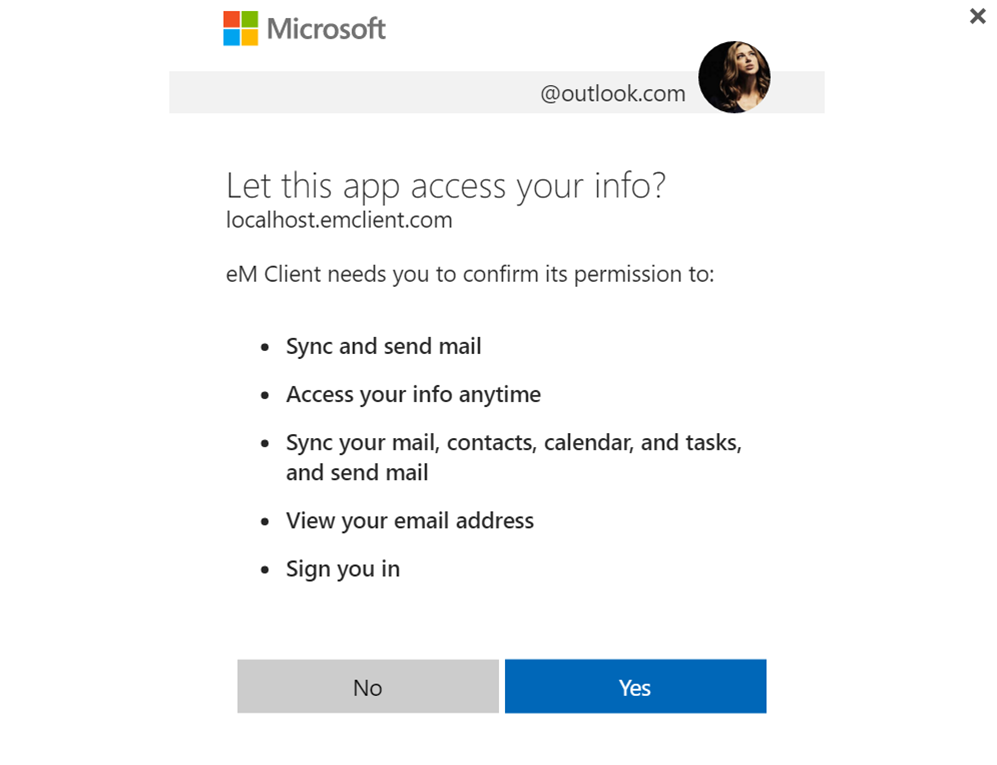Image resolution: width=997 pixels, height=765 pixels.
Task: Click the account profile picture
Action: pyautogui.click(x=734, y=78)
